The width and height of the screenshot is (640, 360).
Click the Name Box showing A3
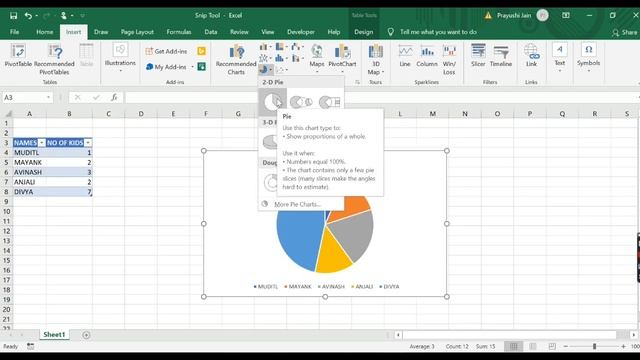tap(27, 97)
